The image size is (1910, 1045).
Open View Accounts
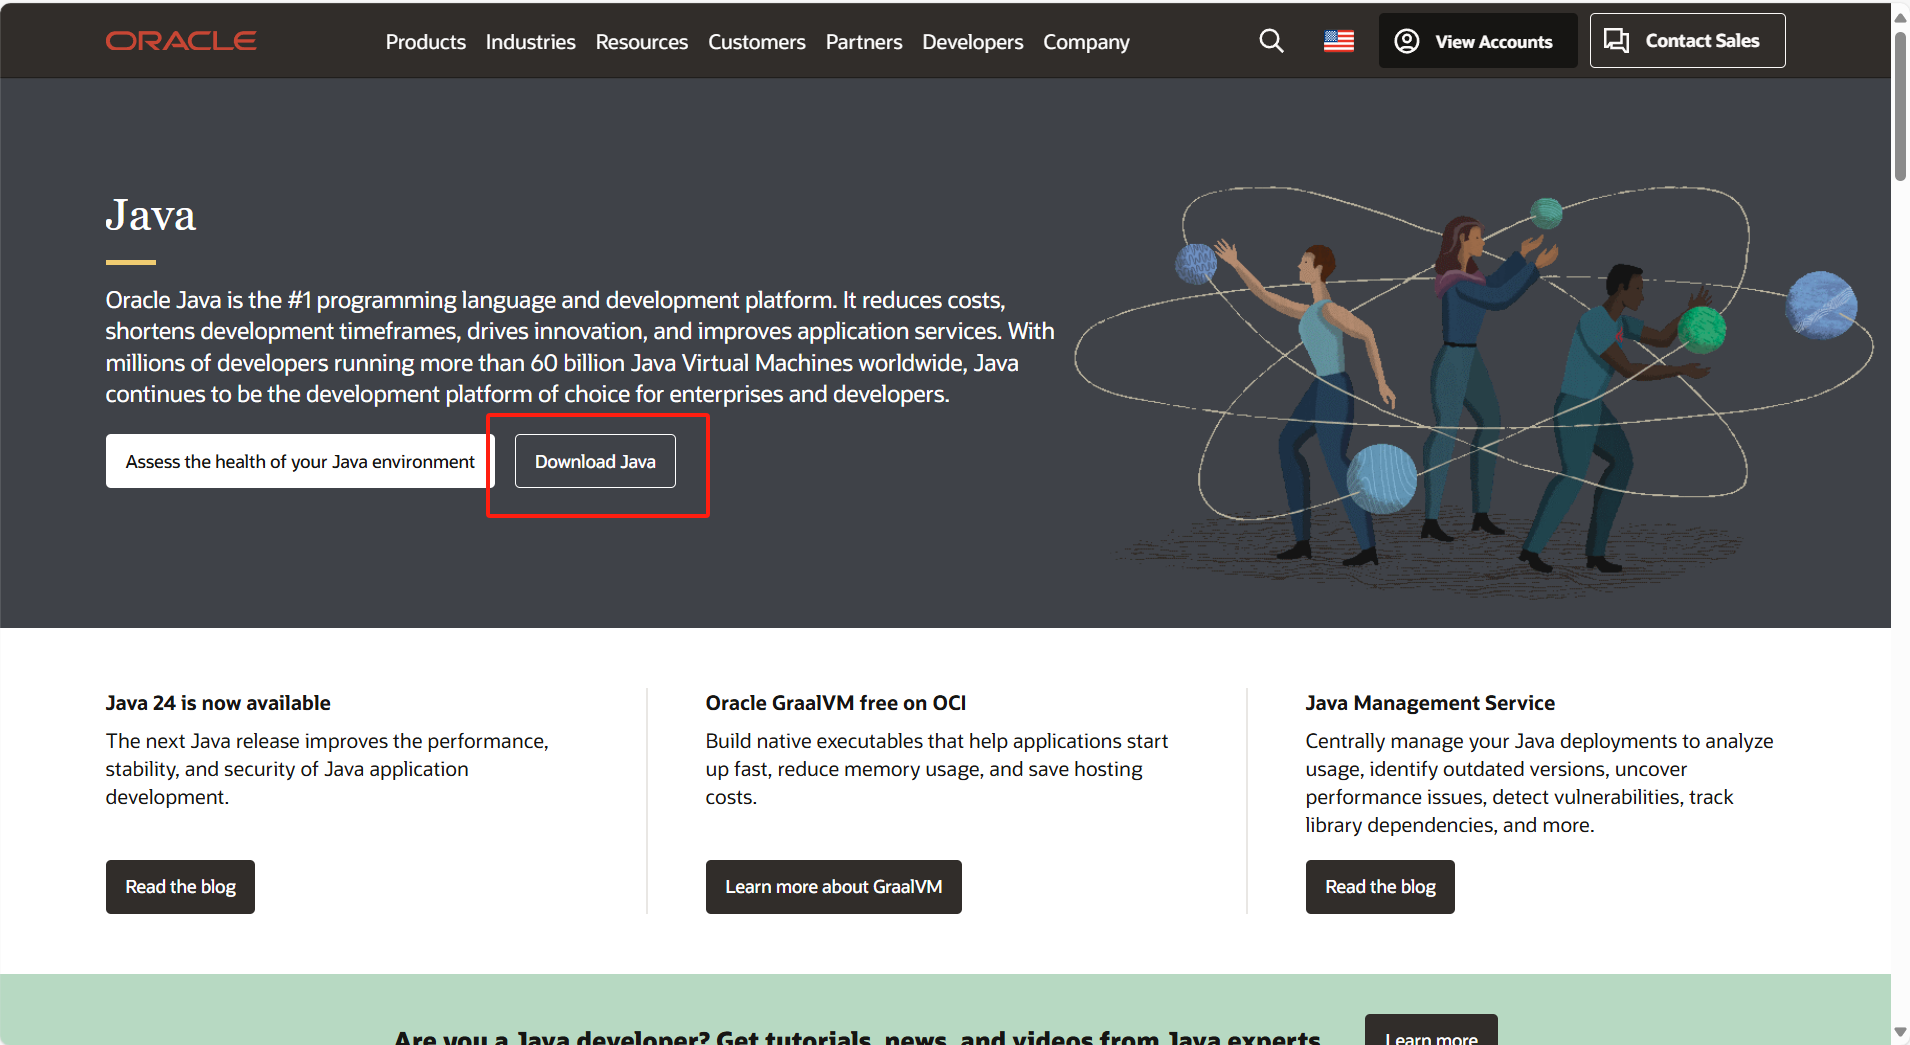1477,41
